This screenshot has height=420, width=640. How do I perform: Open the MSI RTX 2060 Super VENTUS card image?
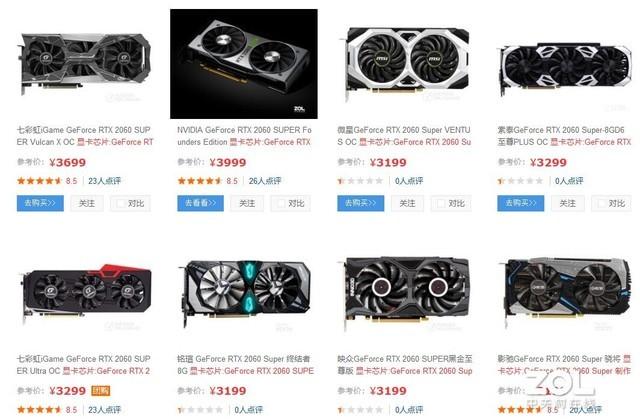[404, 62]
